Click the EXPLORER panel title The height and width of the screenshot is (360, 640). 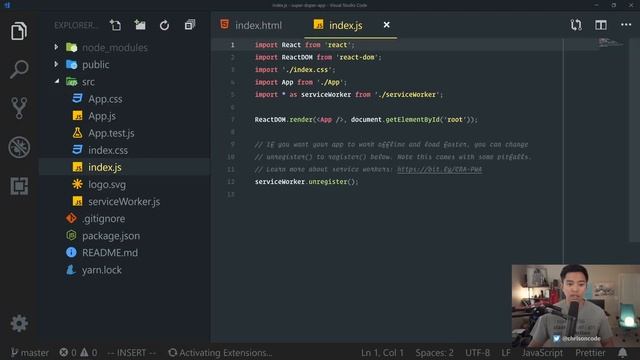76,25
